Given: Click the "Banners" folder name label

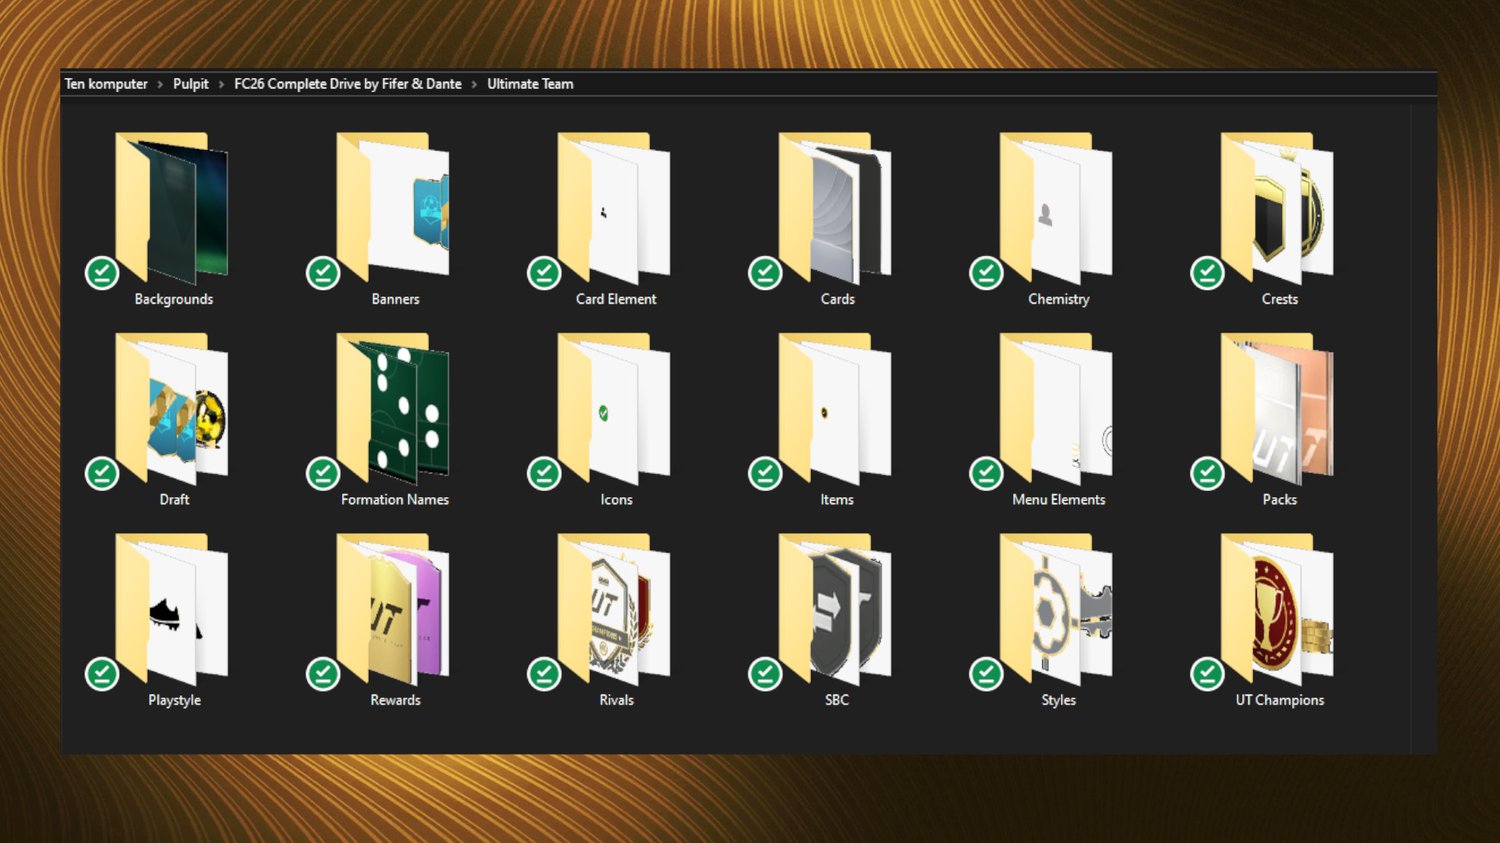Looking at the screenshot, I should point(395,299).
